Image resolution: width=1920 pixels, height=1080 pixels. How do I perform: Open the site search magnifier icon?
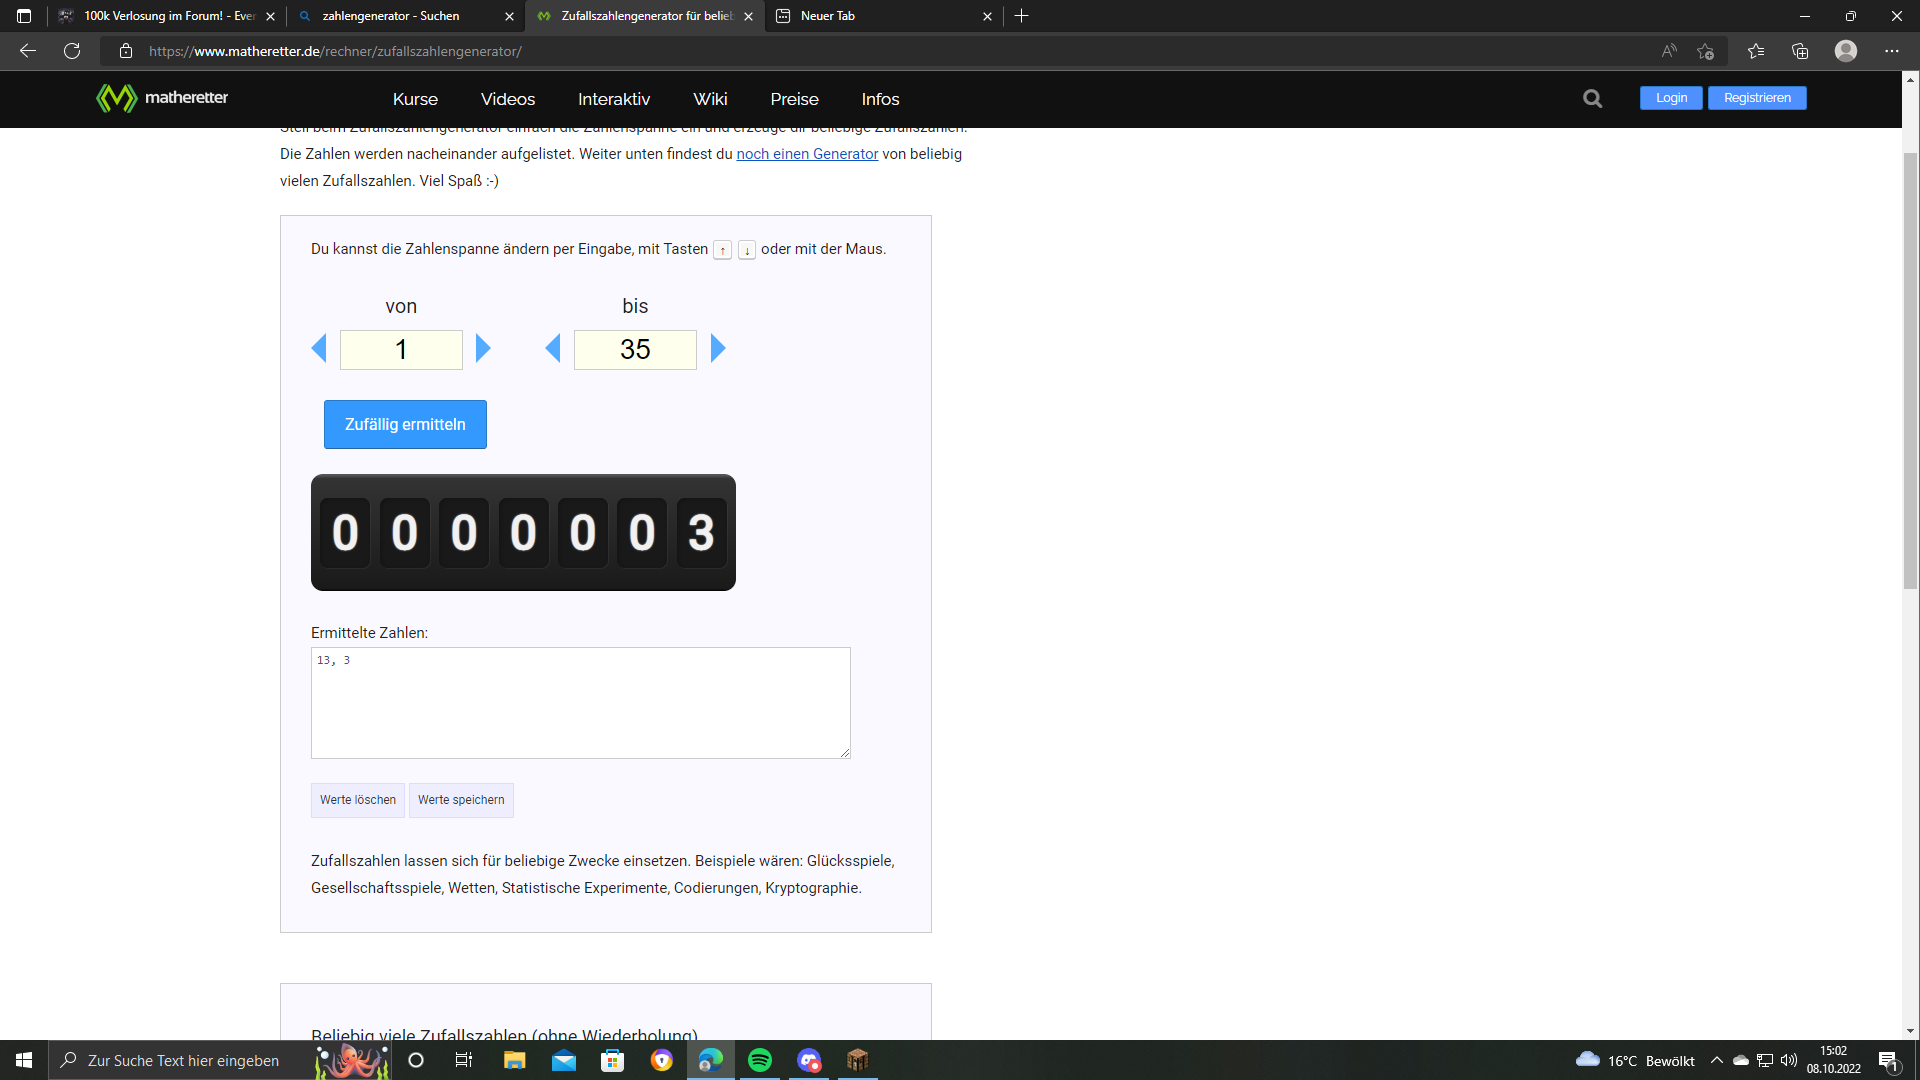1593,98
